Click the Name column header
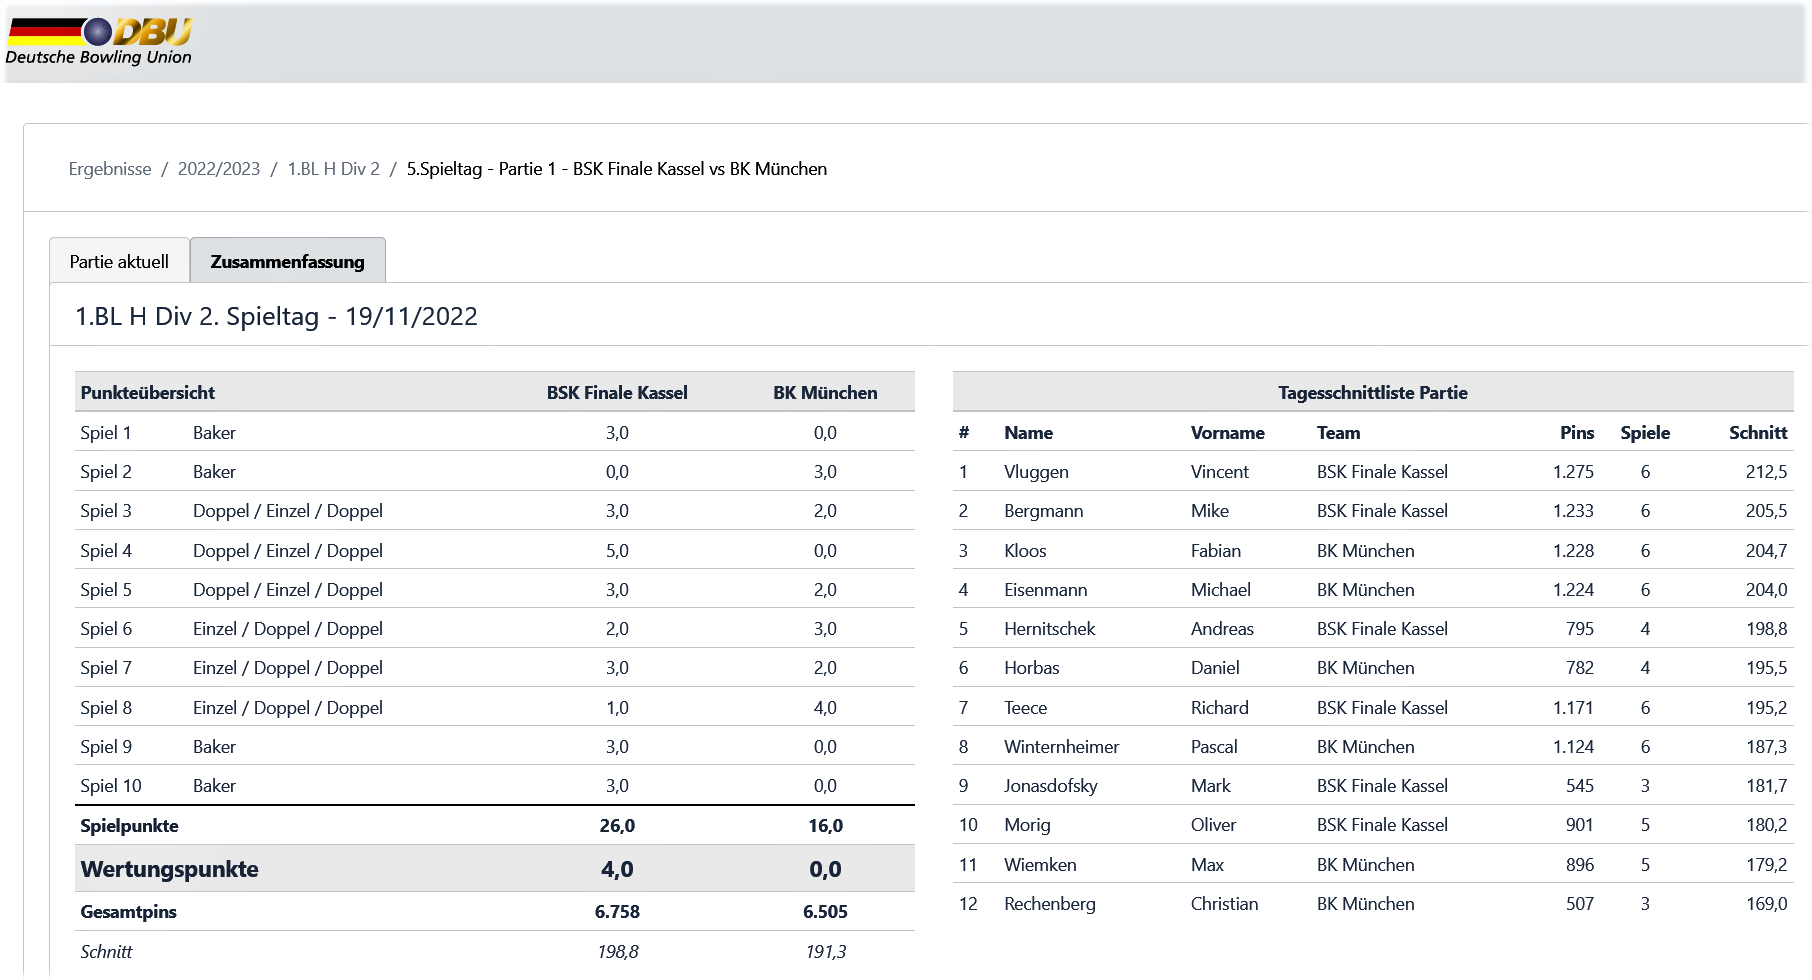The width and height of the screenshot is (1812, 980). click(x=1028, y=433)
